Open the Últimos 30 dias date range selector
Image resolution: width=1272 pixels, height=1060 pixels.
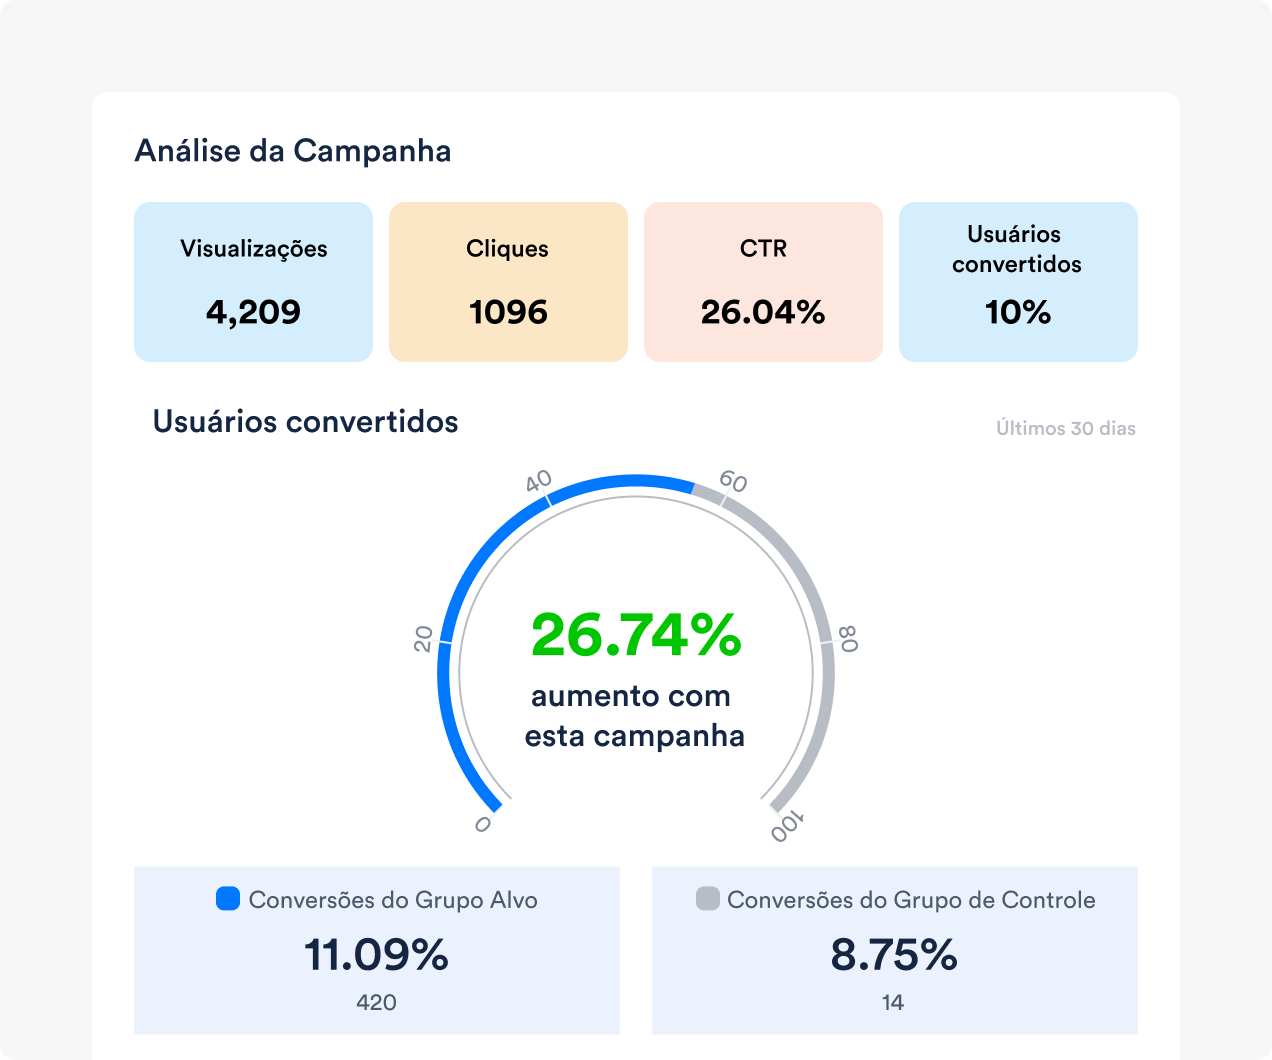pos(1063,428)
